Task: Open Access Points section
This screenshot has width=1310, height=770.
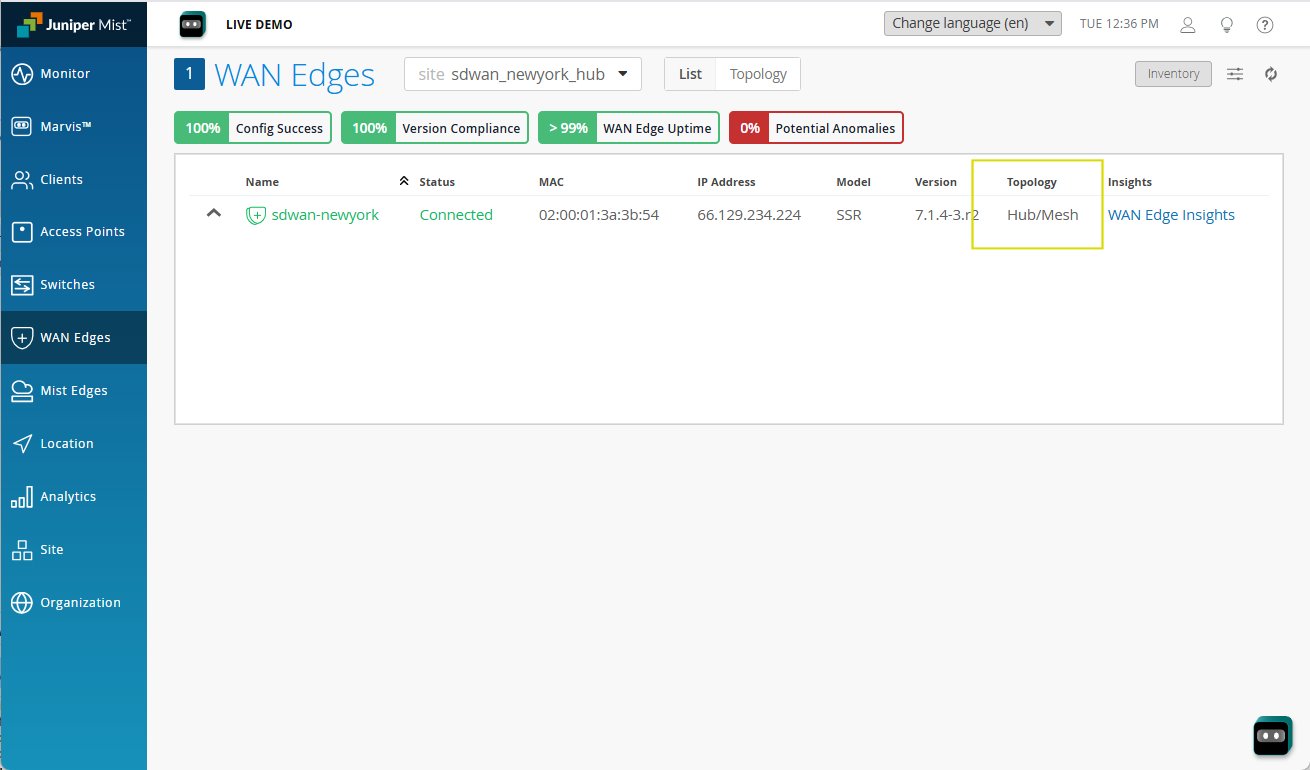Action: (73, 231)
